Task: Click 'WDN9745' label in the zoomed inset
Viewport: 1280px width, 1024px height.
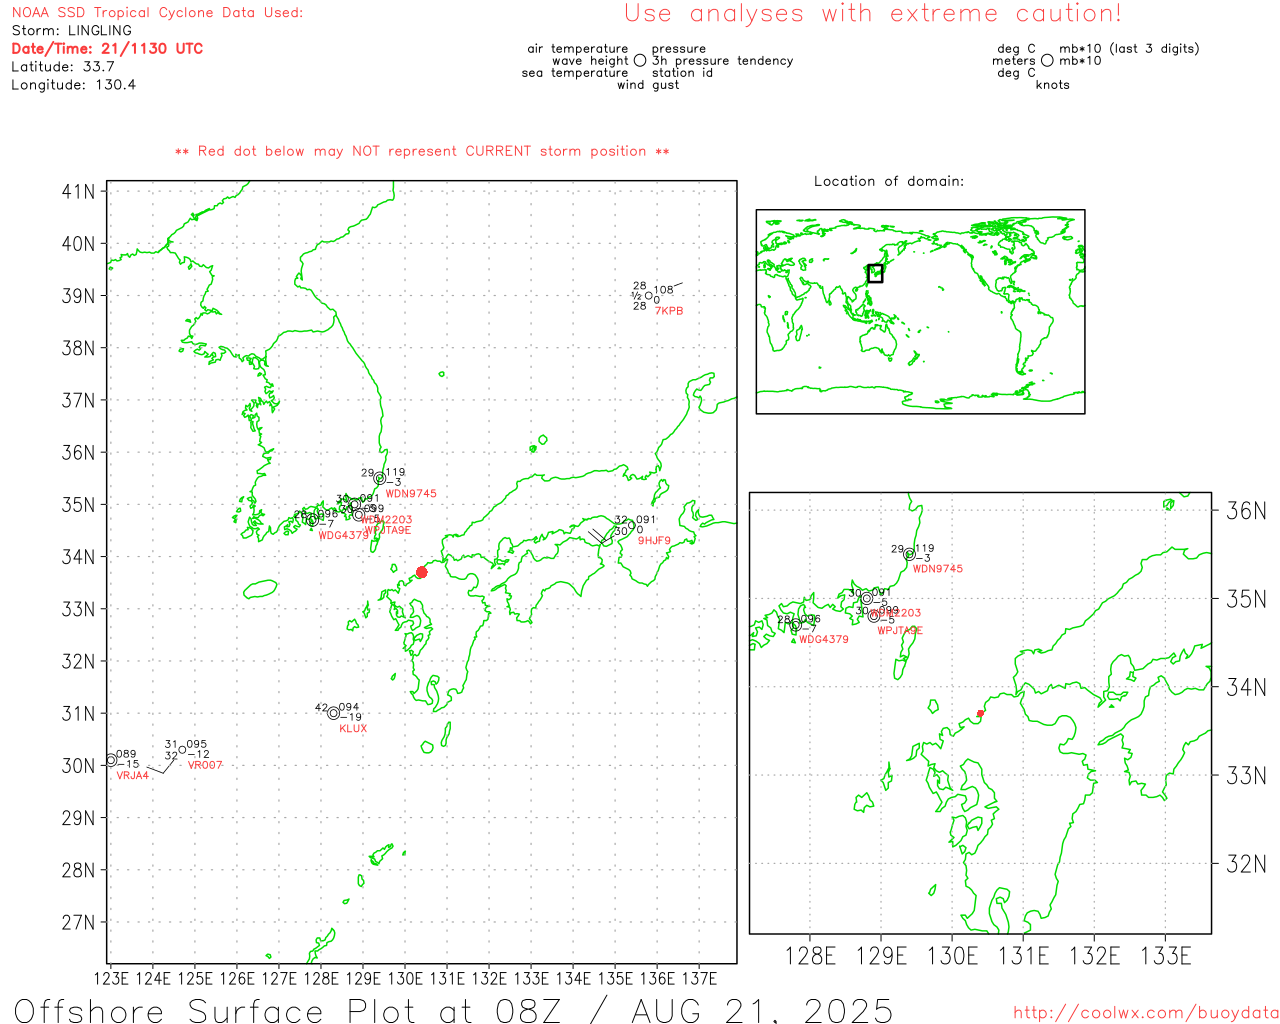Action: pos(938,569)
